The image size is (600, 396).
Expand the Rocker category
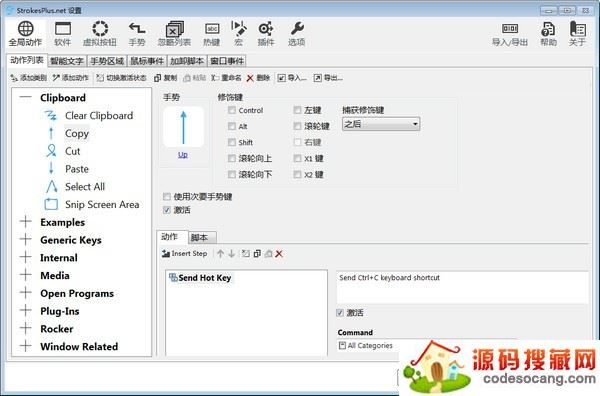26,328
